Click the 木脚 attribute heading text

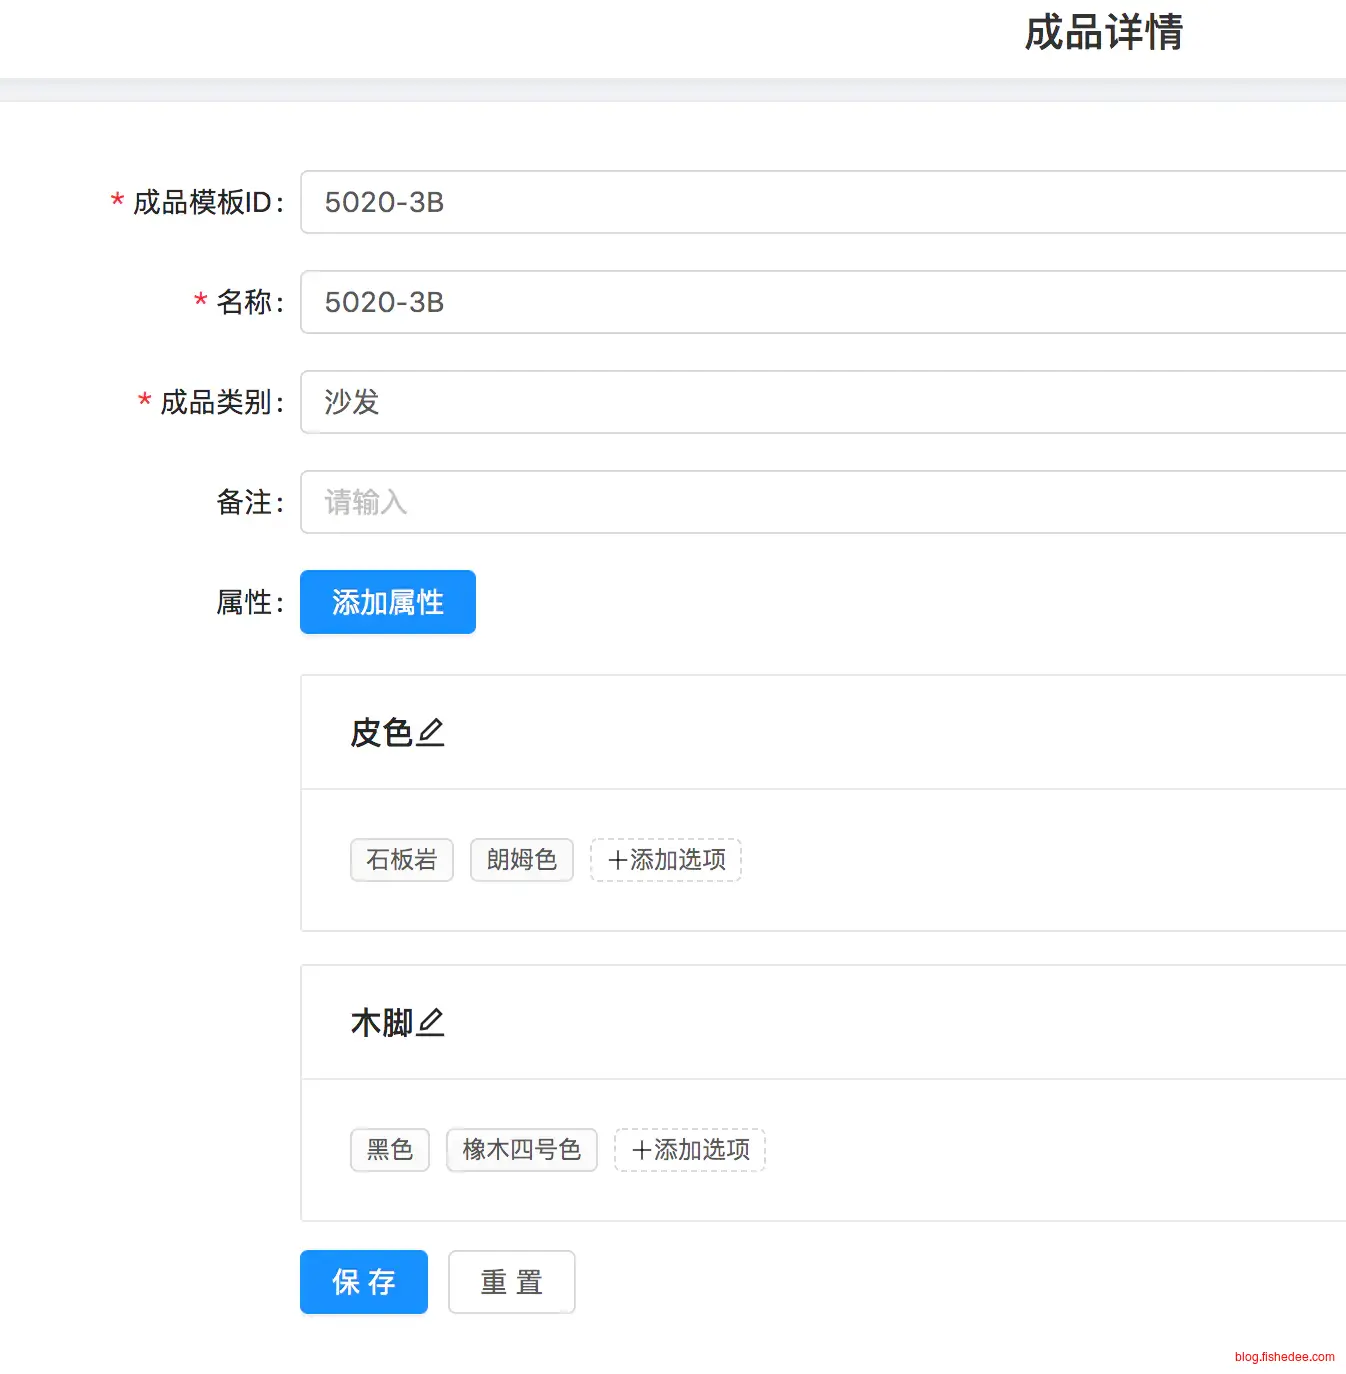381,1023
